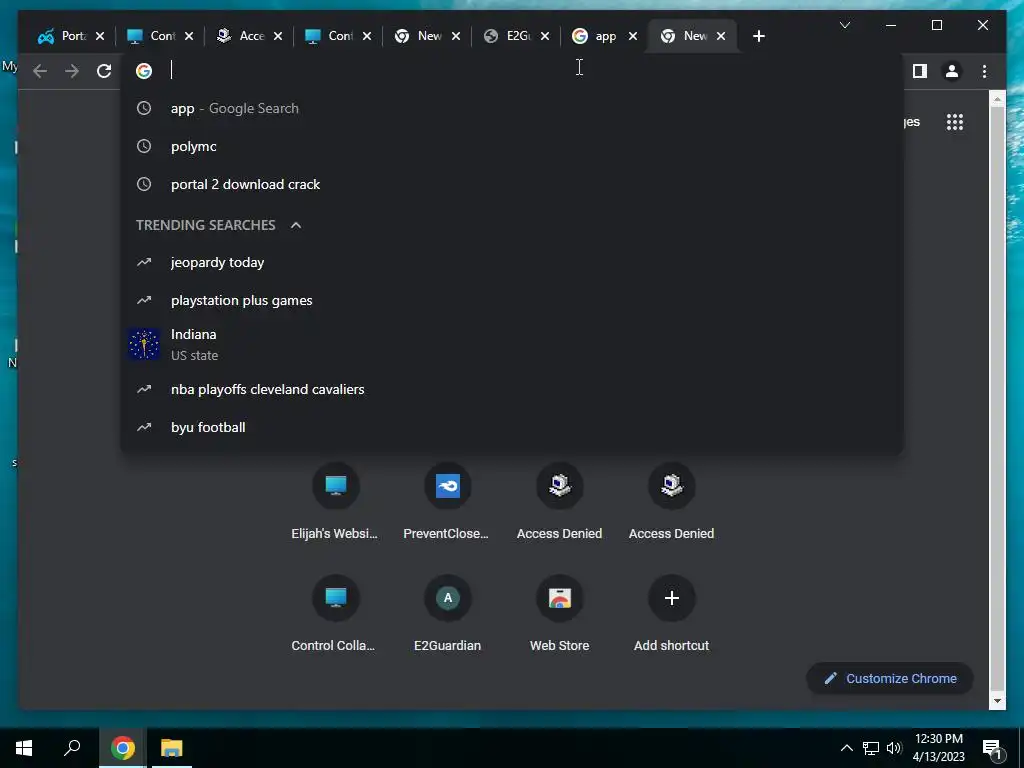1024x768 pixels.
Task: Open File Explorer from taskbar
Action: pyautogui.click(x=172, y=748)
